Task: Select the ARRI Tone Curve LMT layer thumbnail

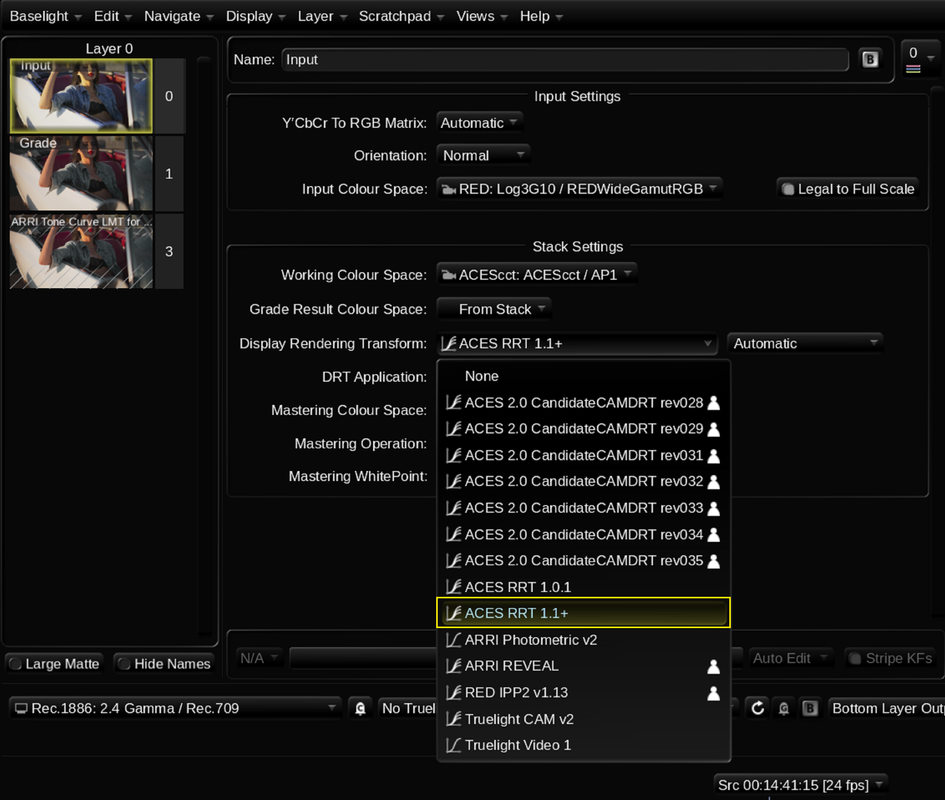Action: tap(81, 251)
